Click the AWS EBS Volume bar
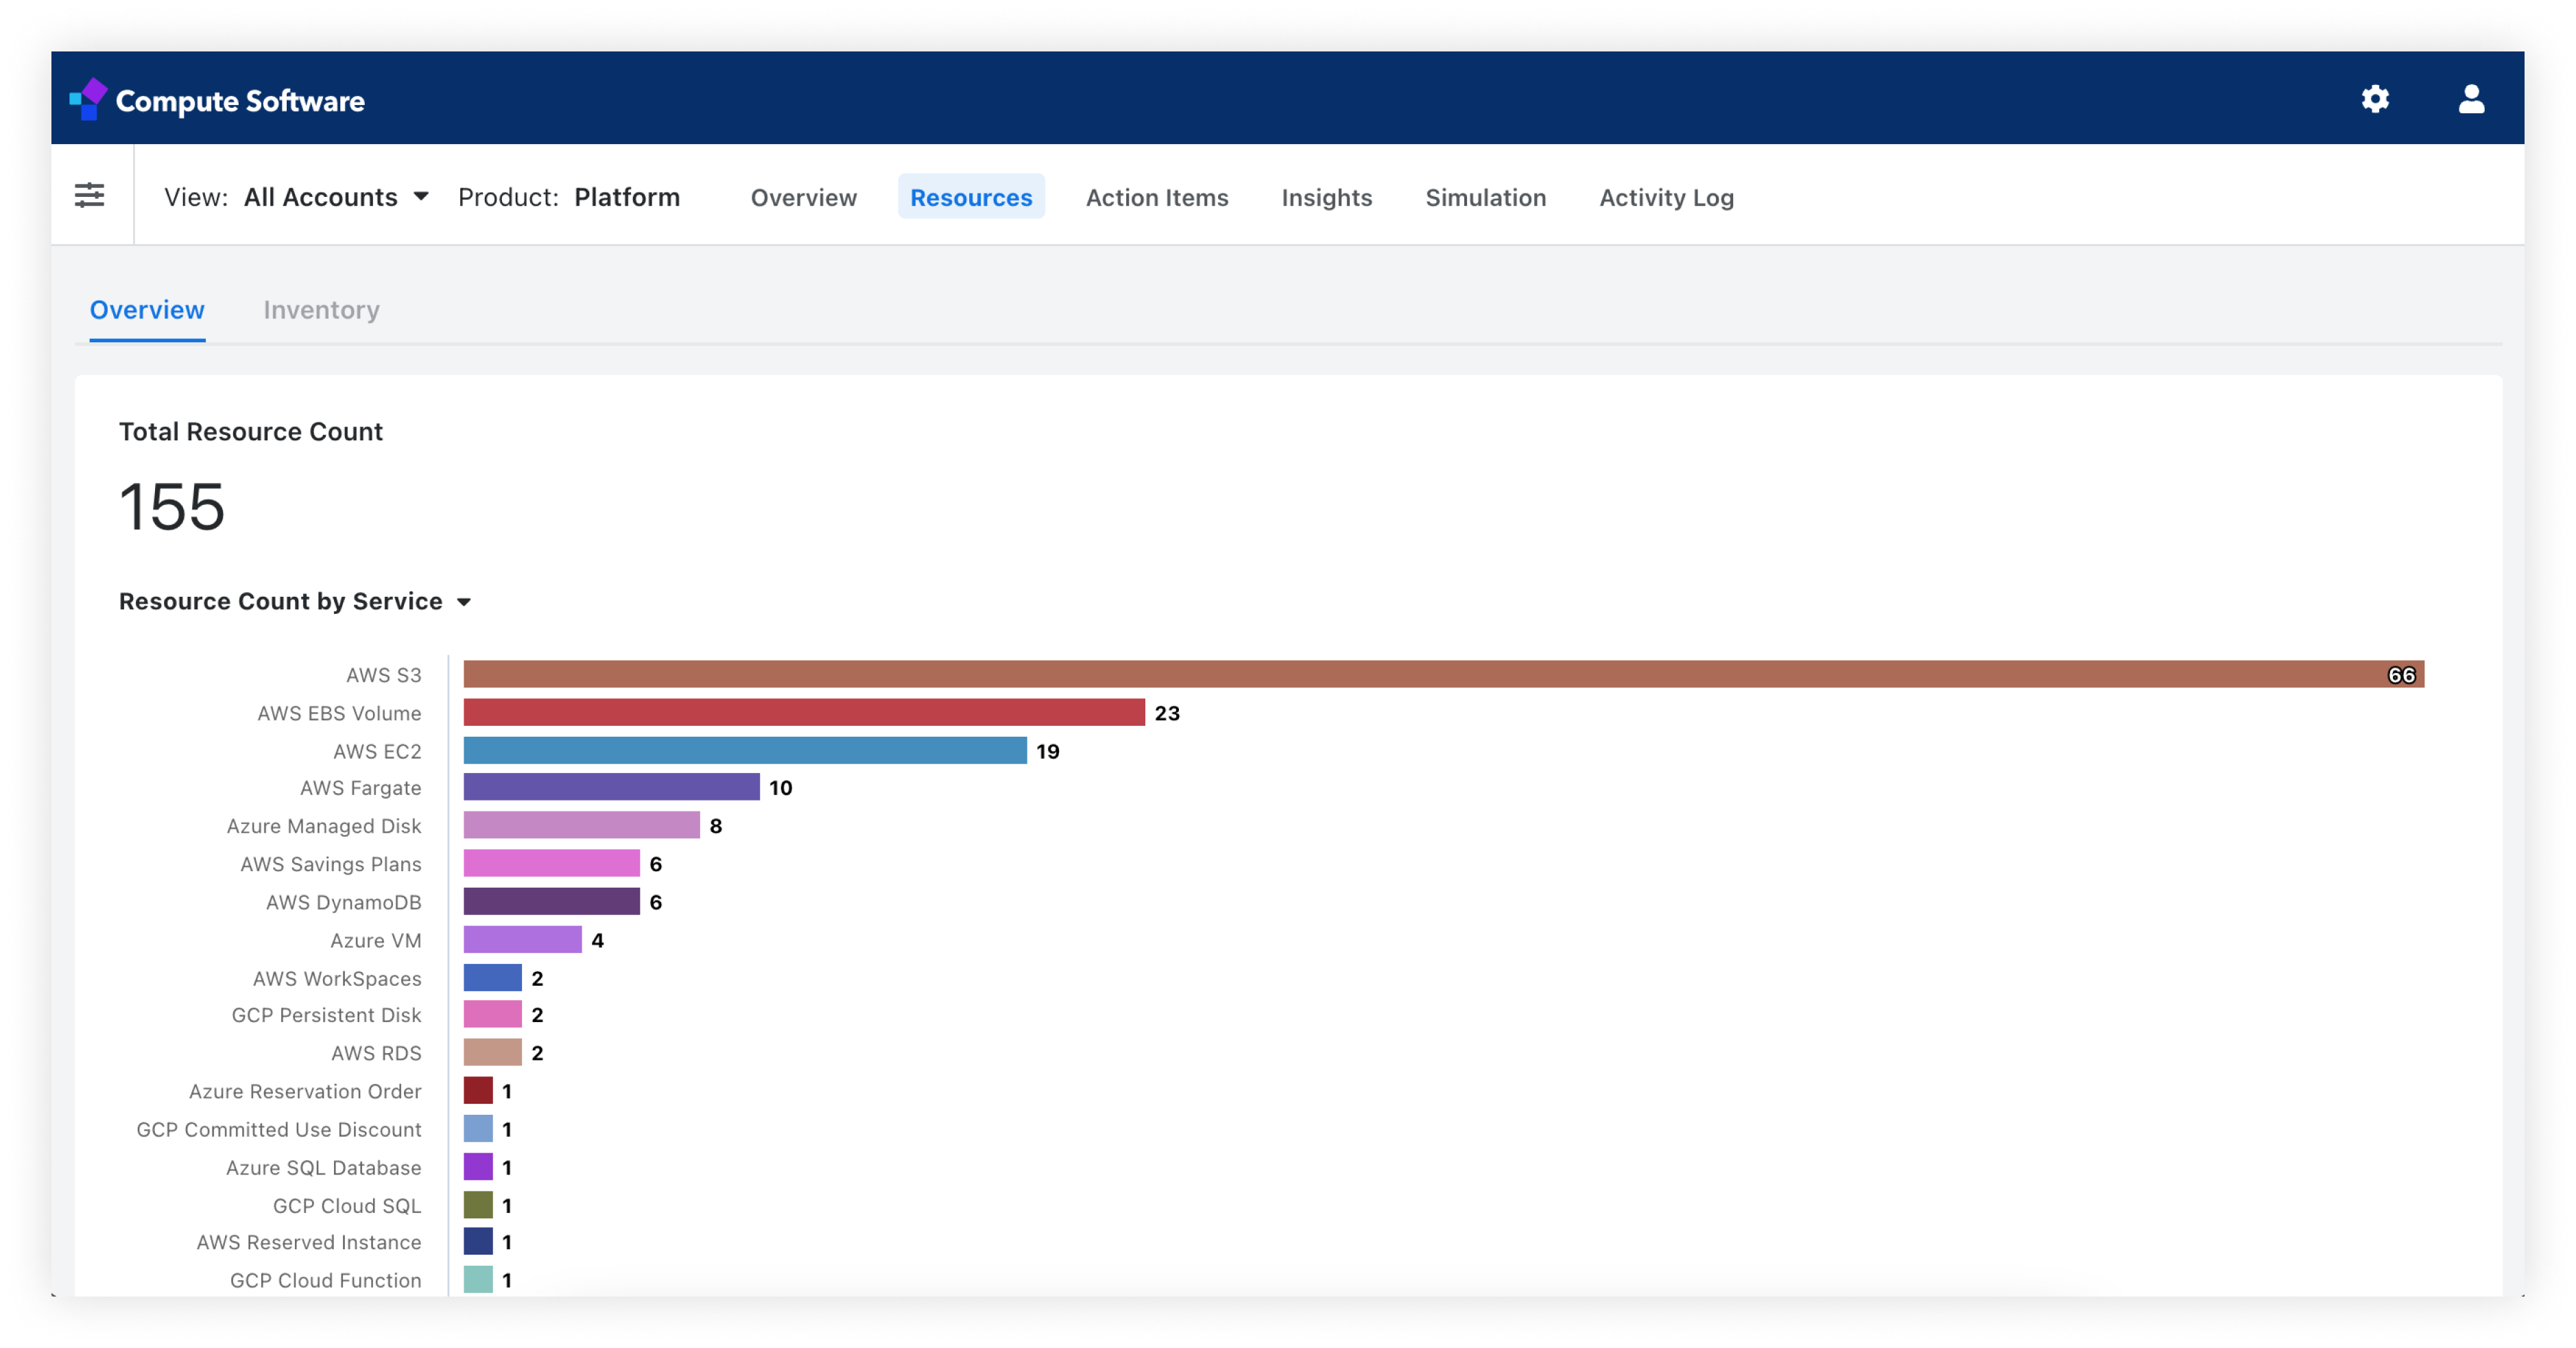The width and height of the screenshot is (2576, 1348). pos(804,712)
